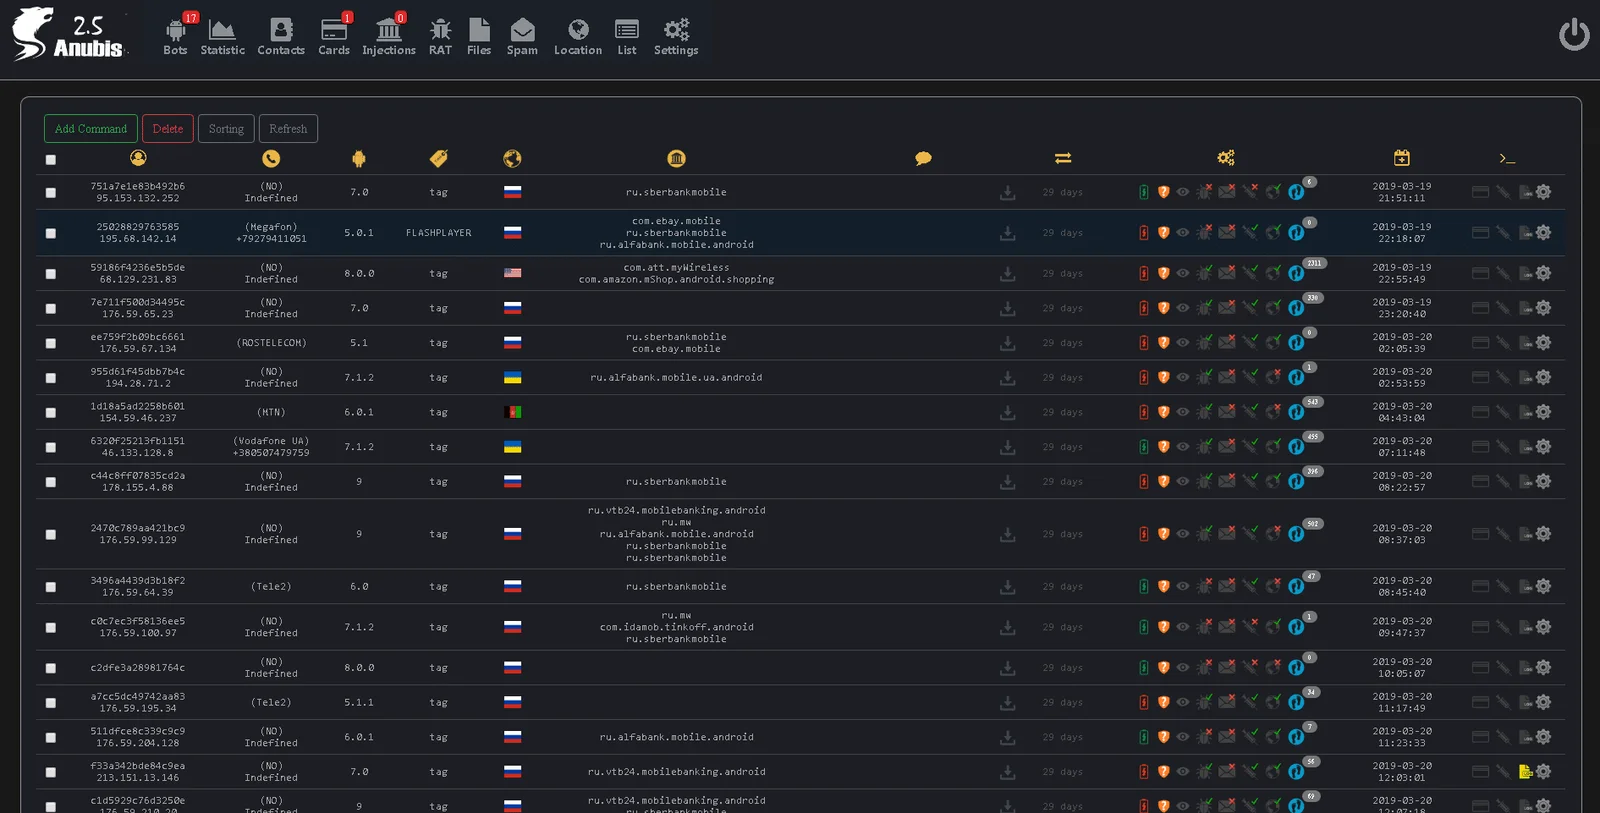Click the Refresh button
This screenshot has height=813, width=1600.
[x=288, y=129]
